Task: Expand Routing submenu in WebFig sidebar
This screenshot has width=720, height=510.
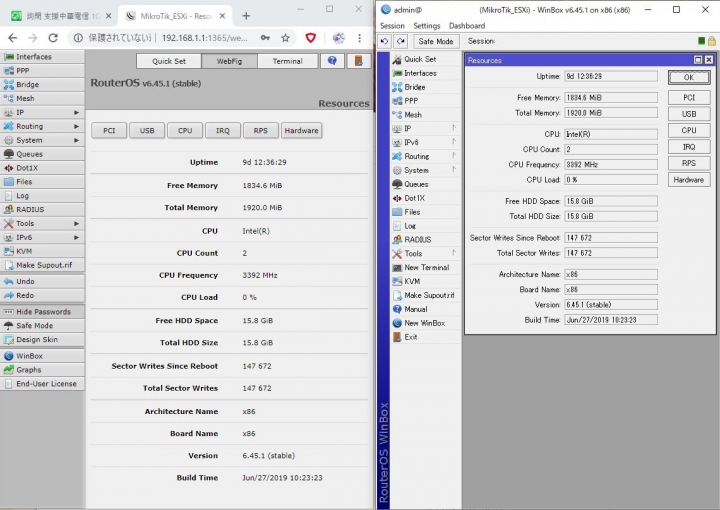Action: pos(42,126)
